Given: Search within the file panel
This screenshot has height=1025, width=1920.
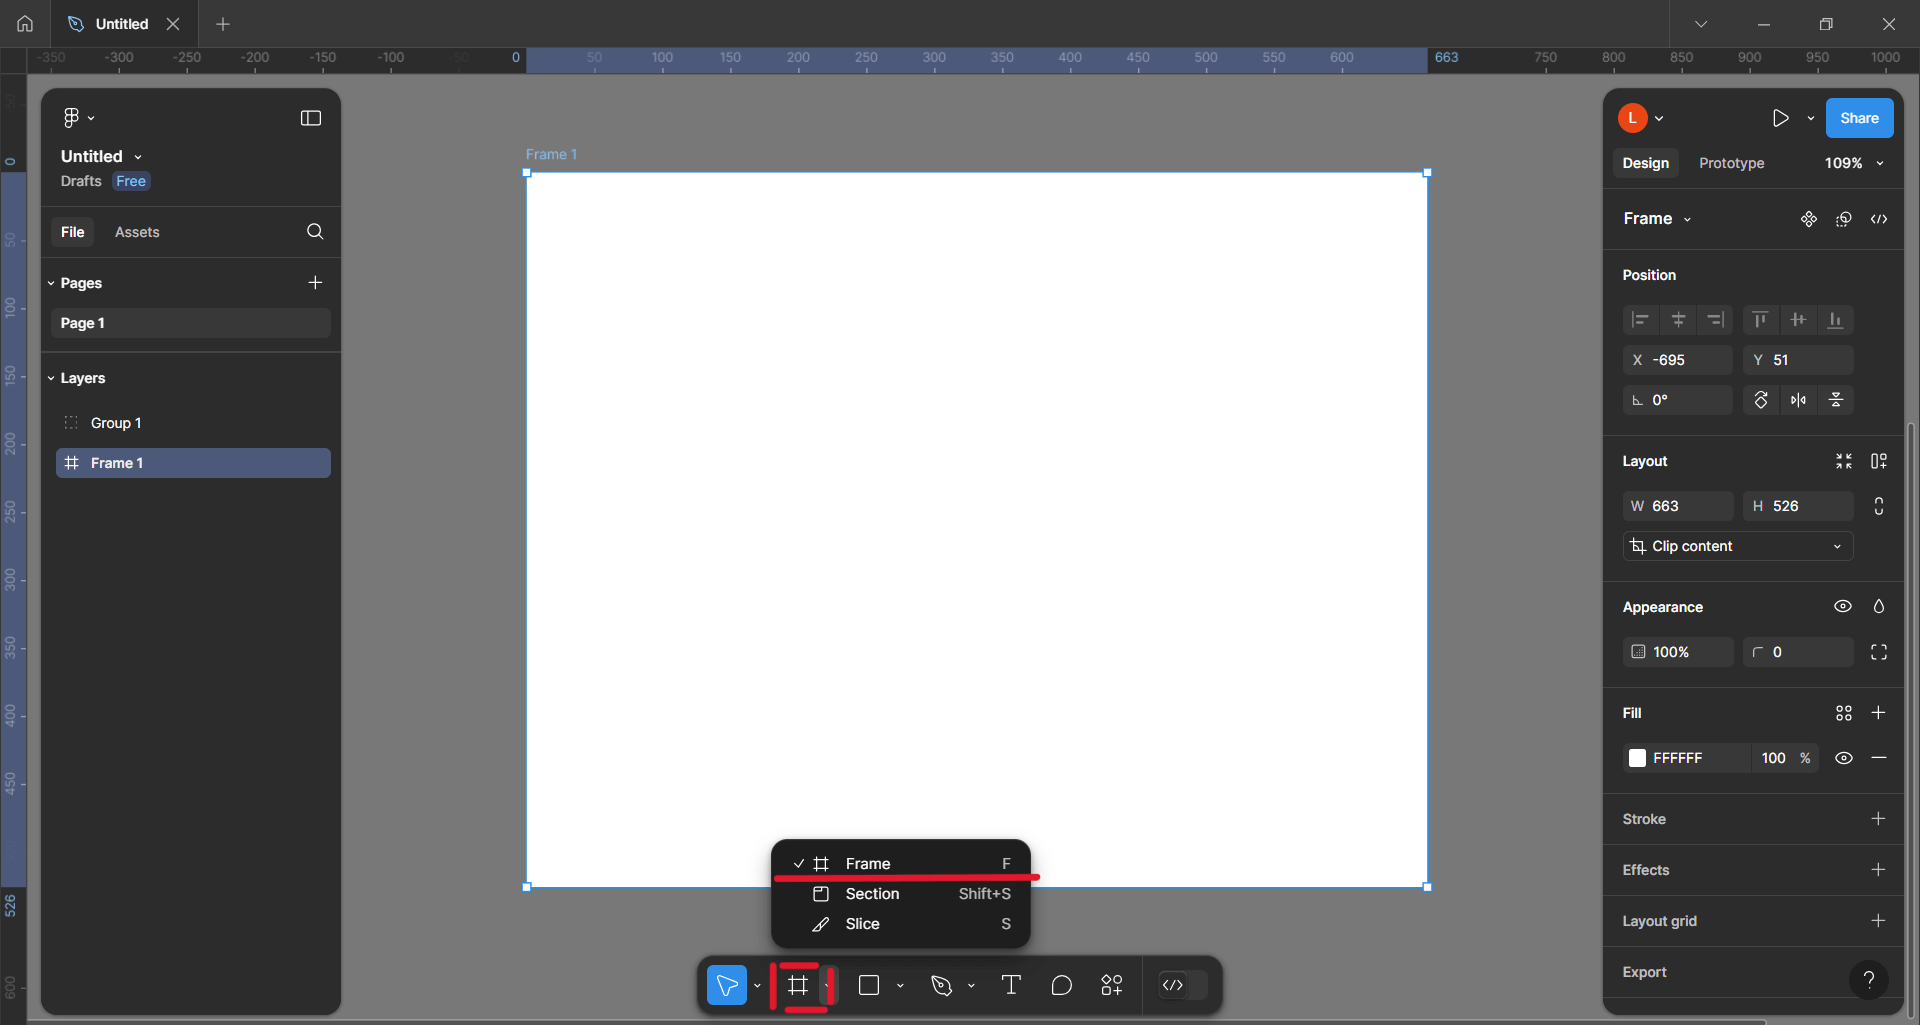Looking at the screenshot, I should [x=315, y=232].
